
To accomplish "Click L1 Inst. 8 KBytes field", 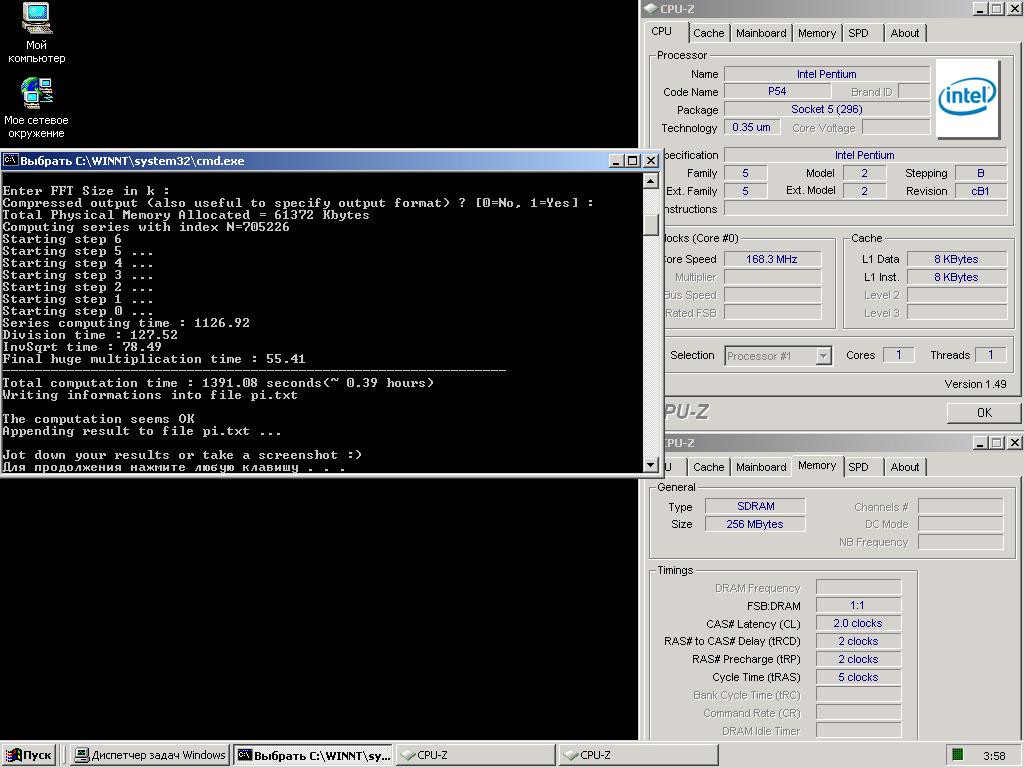I will click(x=956, y=277).
